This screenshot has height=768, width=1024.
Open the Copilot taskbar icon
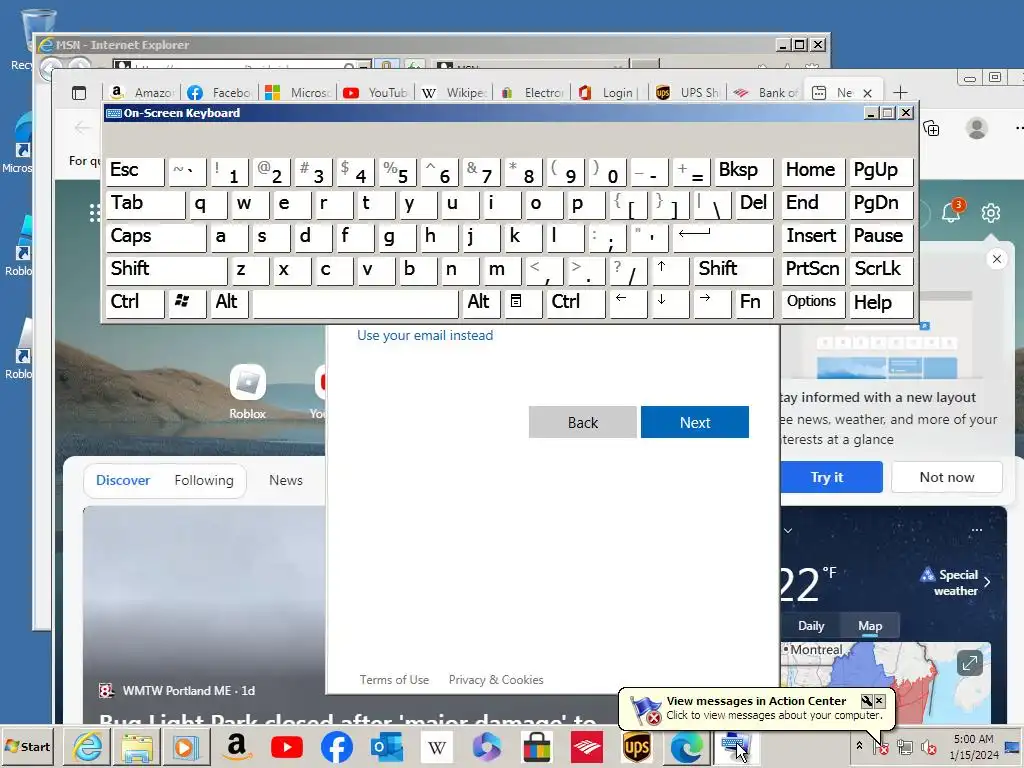pyautogui.click(x=487, y=747)
